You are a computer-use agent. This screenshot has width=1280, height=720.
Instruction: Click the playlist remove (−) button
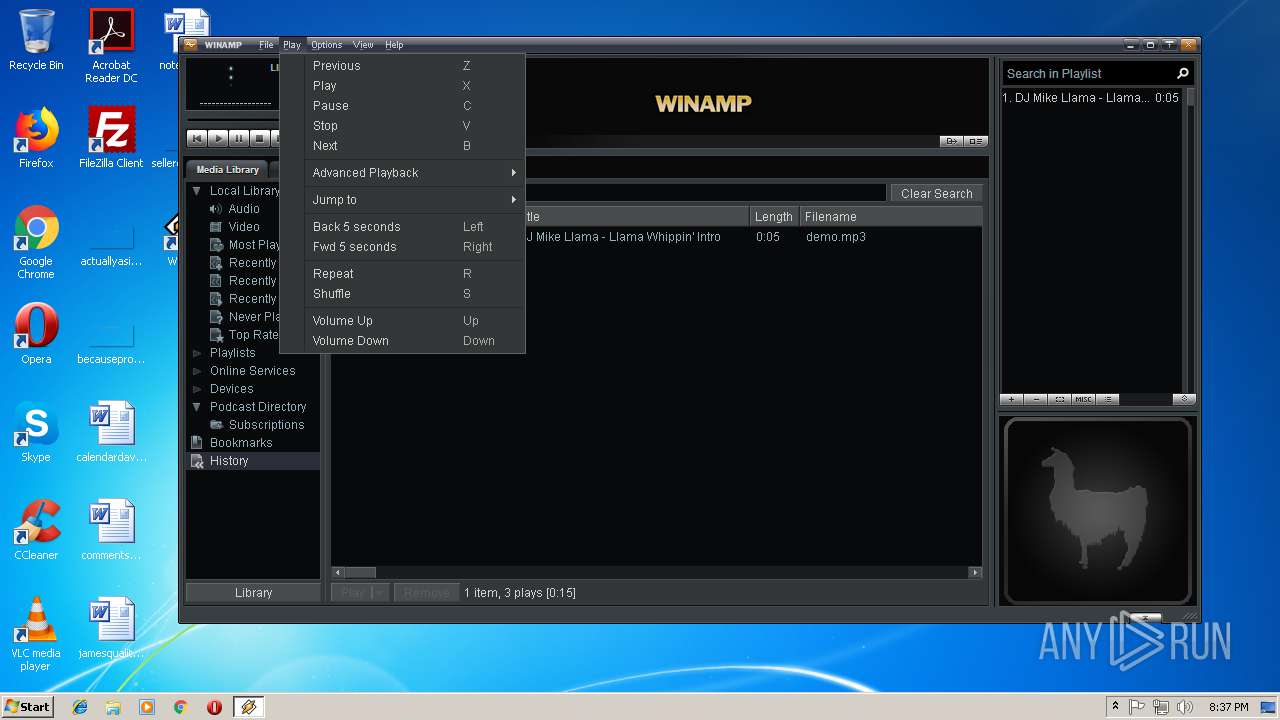point(1035,399)
